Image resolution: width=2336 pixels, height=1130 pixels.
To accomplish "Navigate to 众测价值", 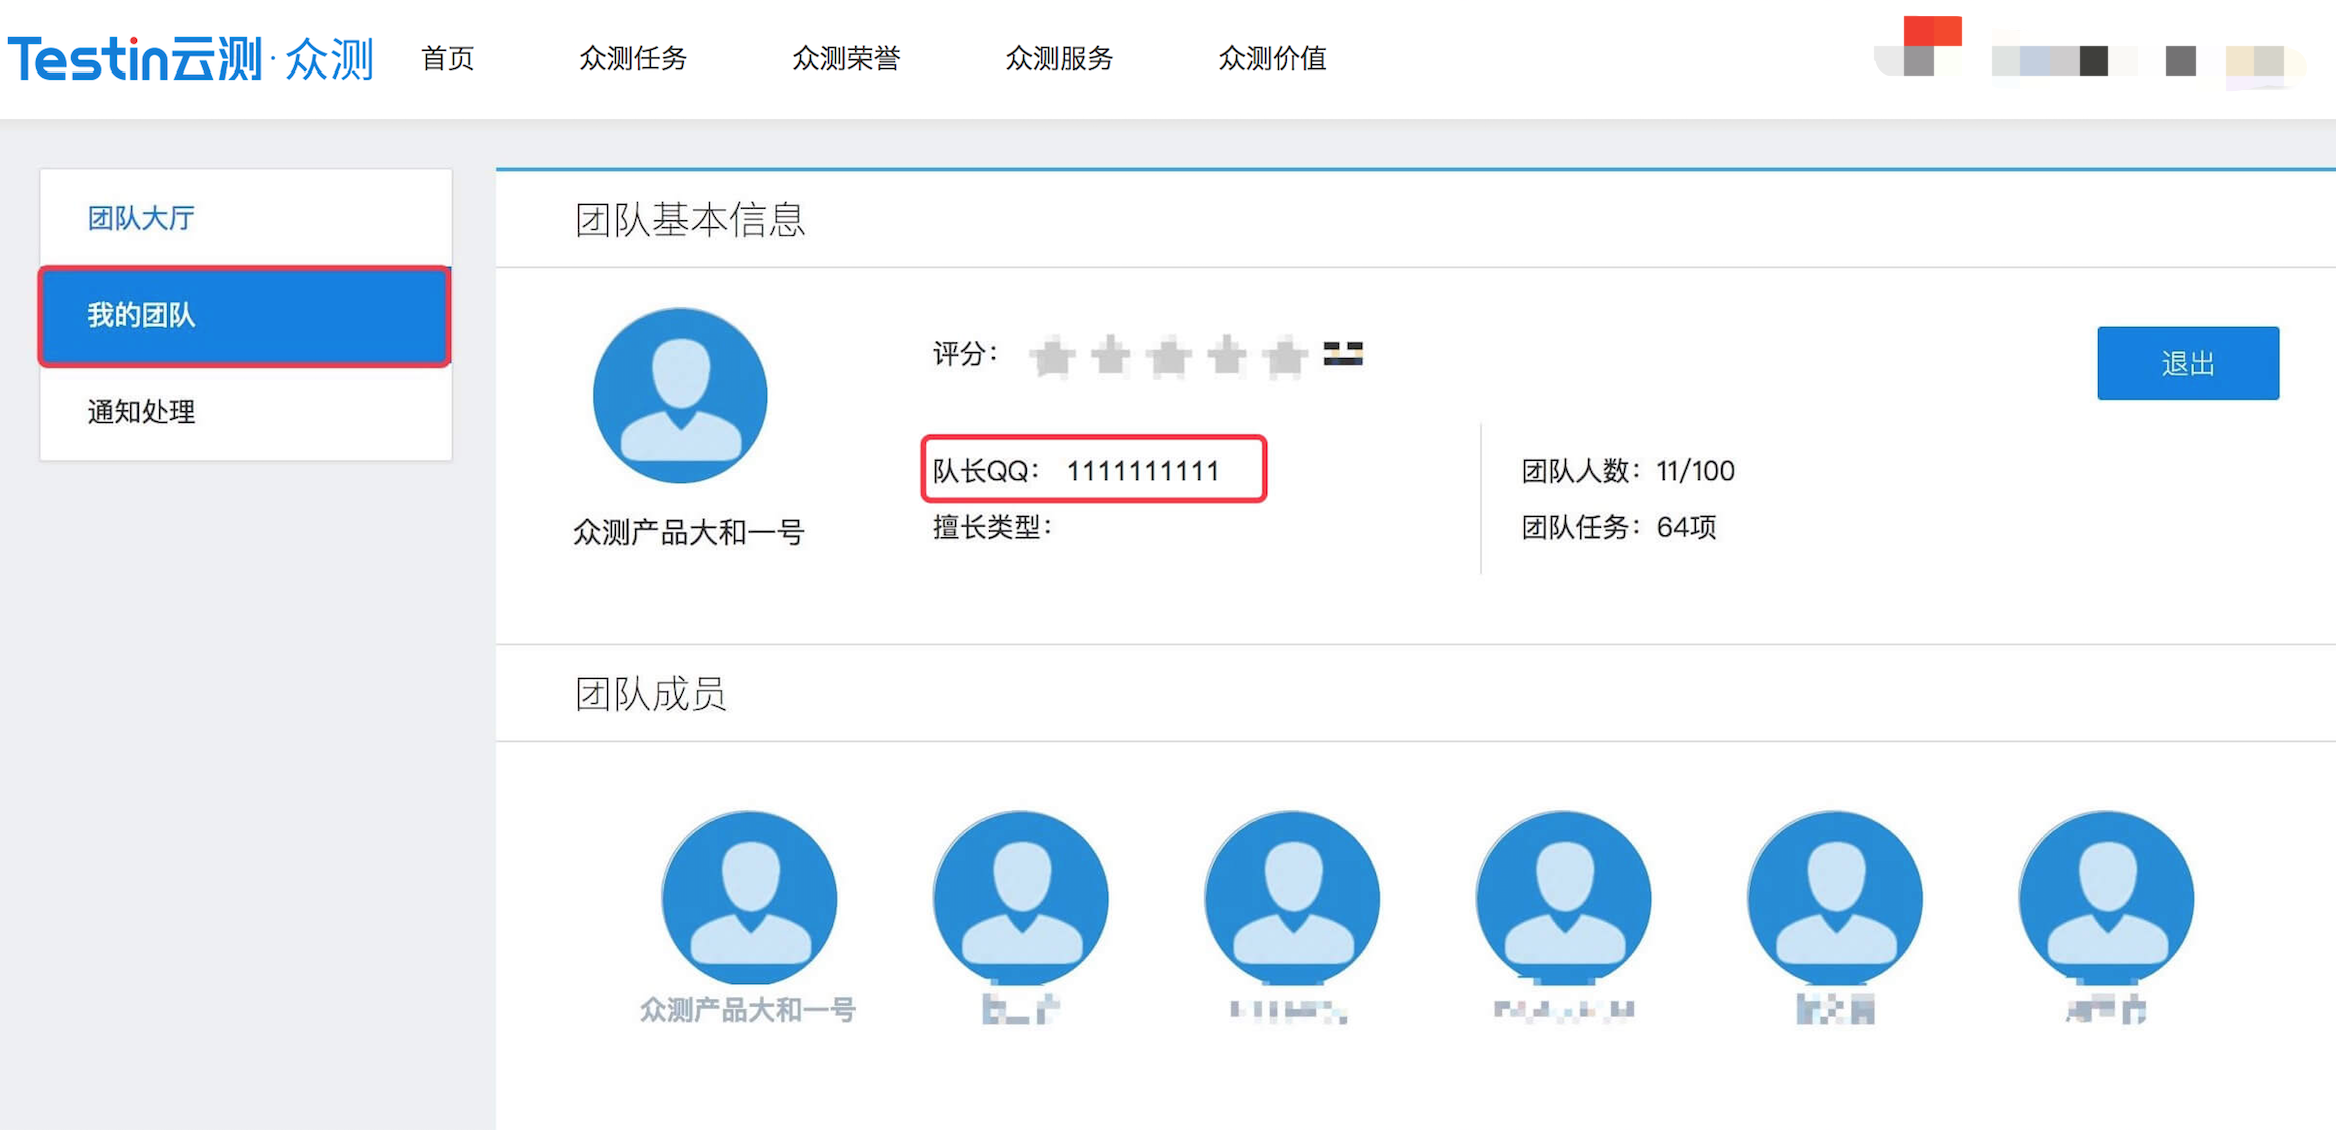I will (x=1272, y=58).
